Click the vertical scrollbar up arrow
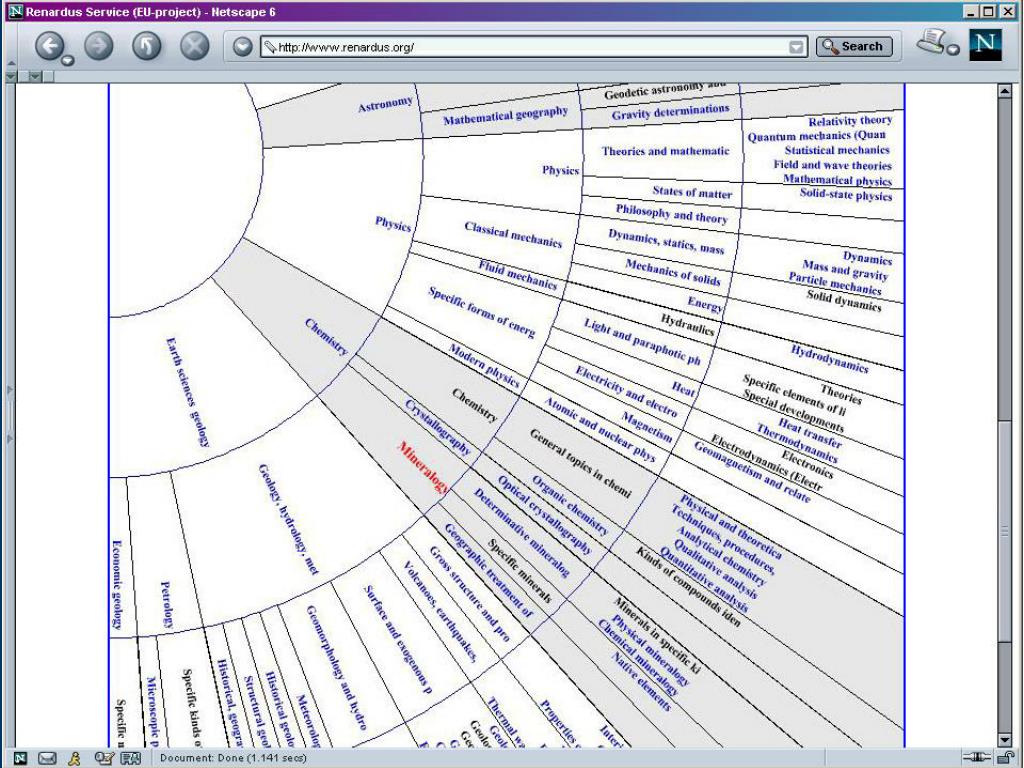Viewport: 1024px width, 768px height. [x=1005, y=91]
